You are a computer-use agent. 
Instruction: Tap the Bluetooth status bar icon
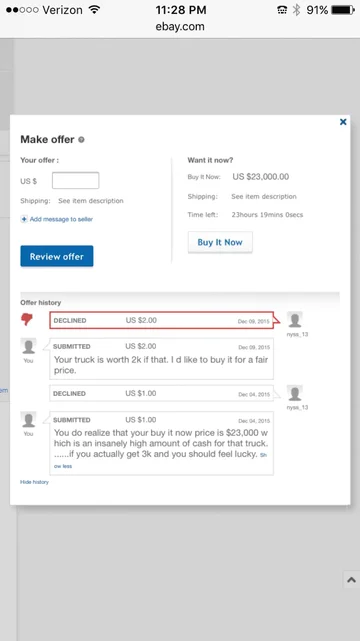pyautogui.click(x=297, y=10)
